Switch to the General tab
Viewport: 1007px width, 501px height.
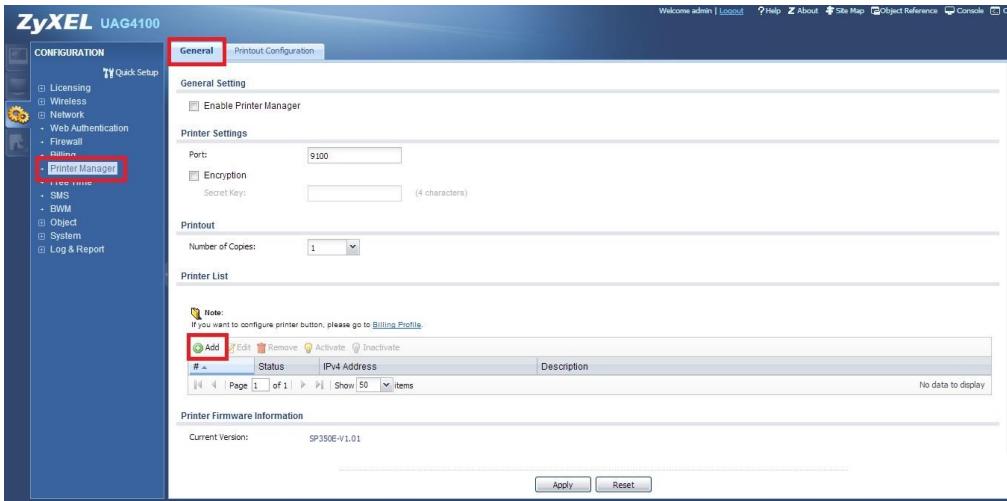197,51
